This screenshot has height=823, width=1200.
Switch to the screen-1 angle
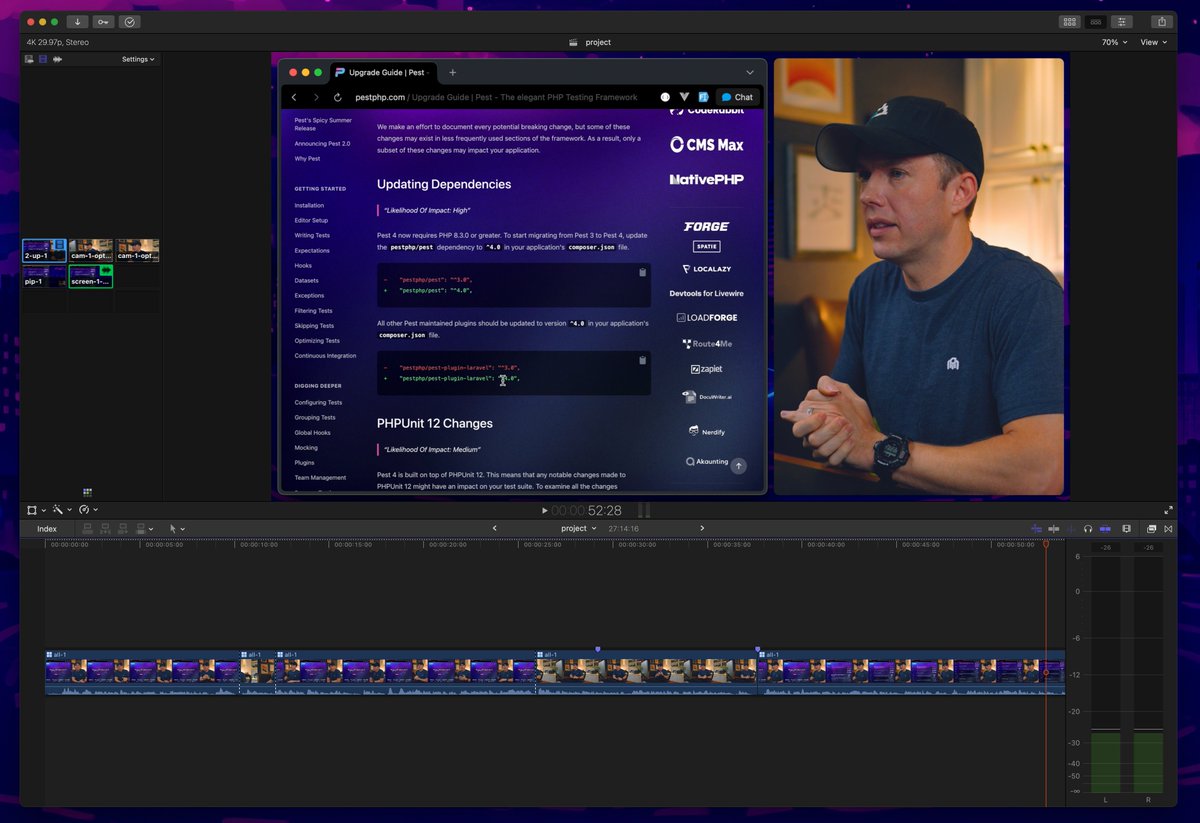coord(91,276)
